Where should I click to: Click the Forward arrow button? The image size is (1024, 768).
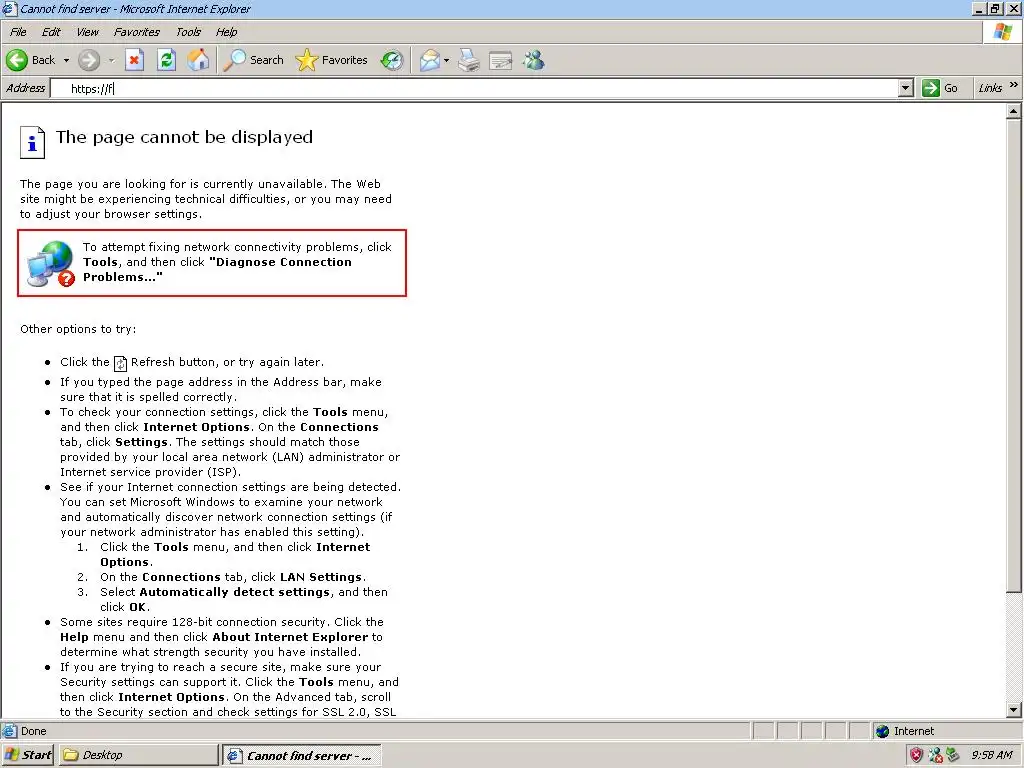[x=89, y=60]
